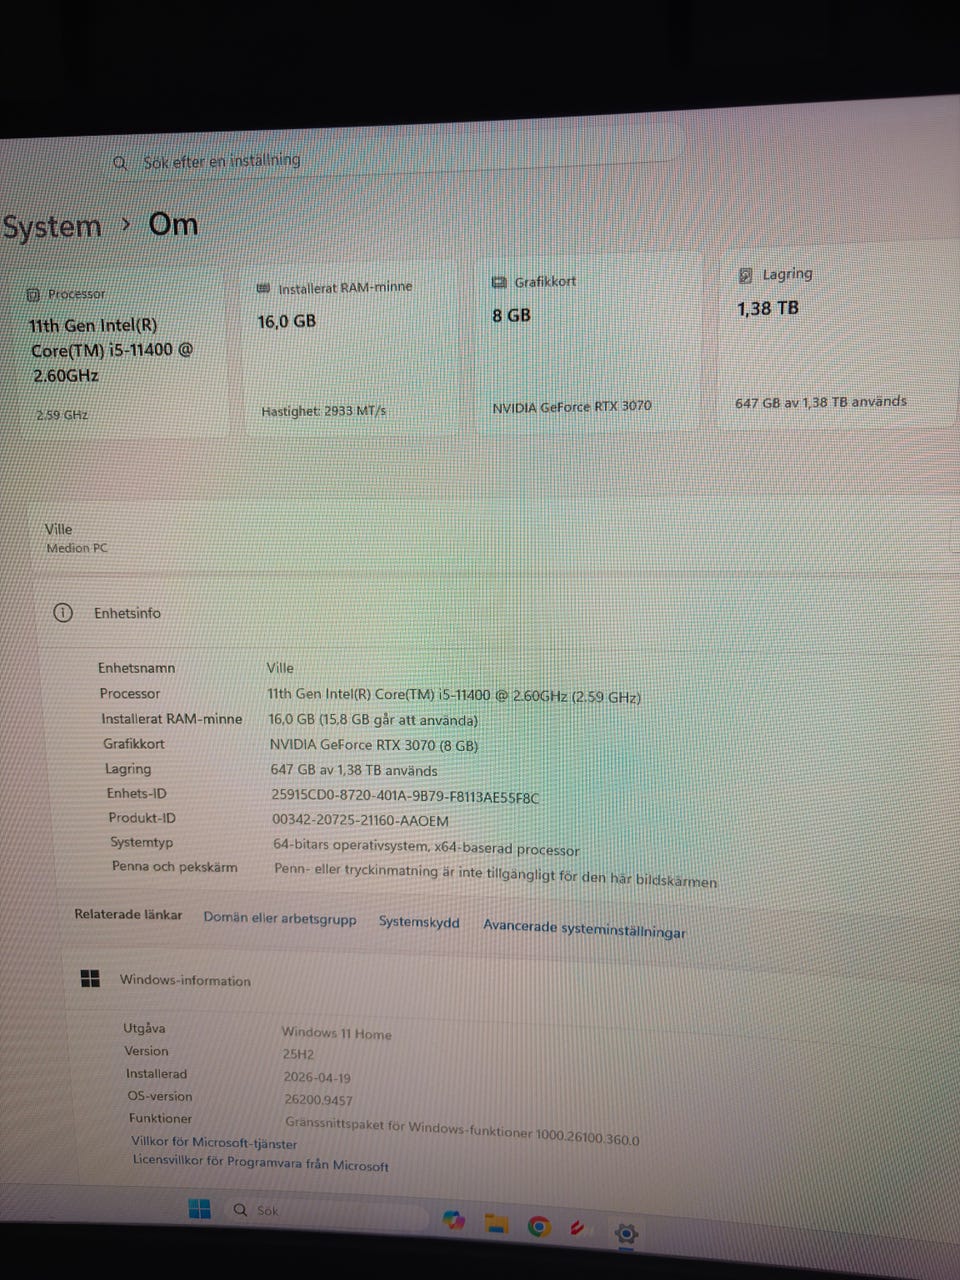Click 'NVIDIA GeForce RTX 3070 (8 GB)' in Enhetsinfo

click(374, 745)
